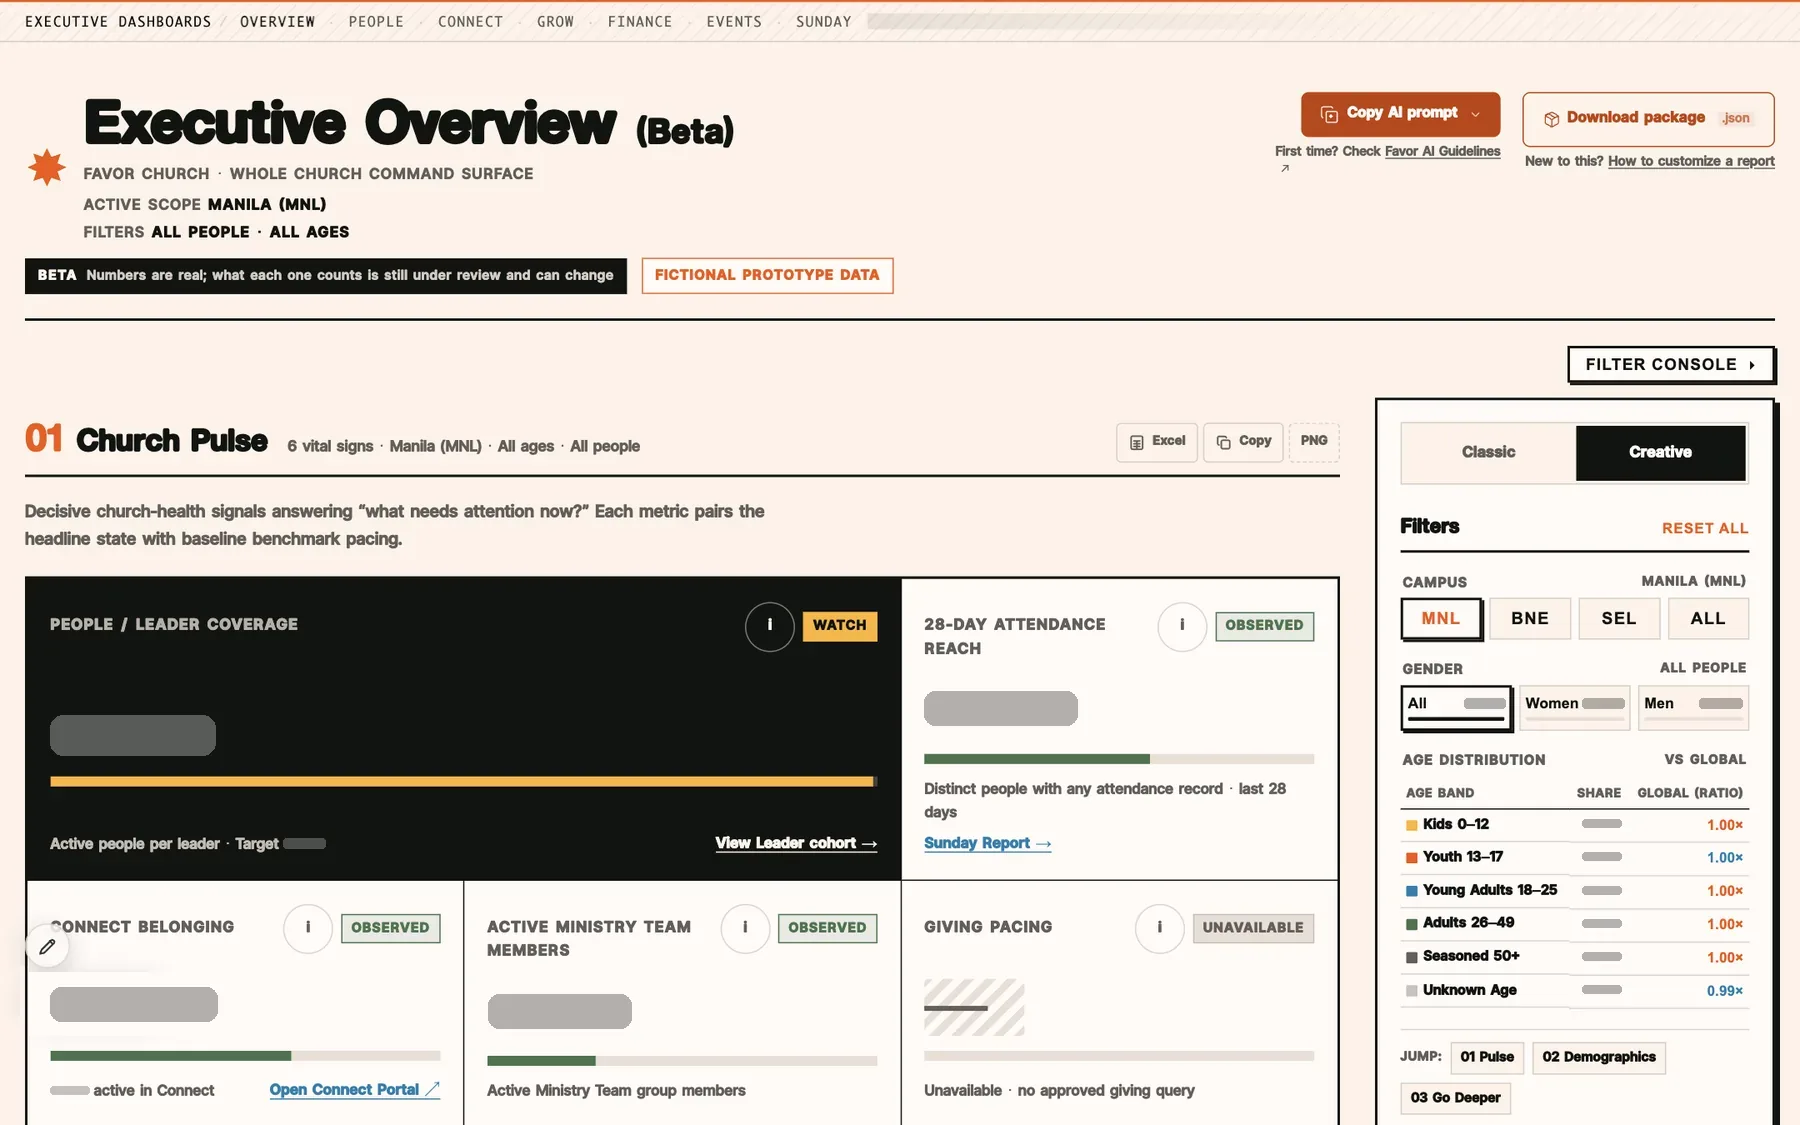Open the PEOPLE nav tab
The height and width of the screenshot is (1125, 1800).
click(x=376, y=22)
